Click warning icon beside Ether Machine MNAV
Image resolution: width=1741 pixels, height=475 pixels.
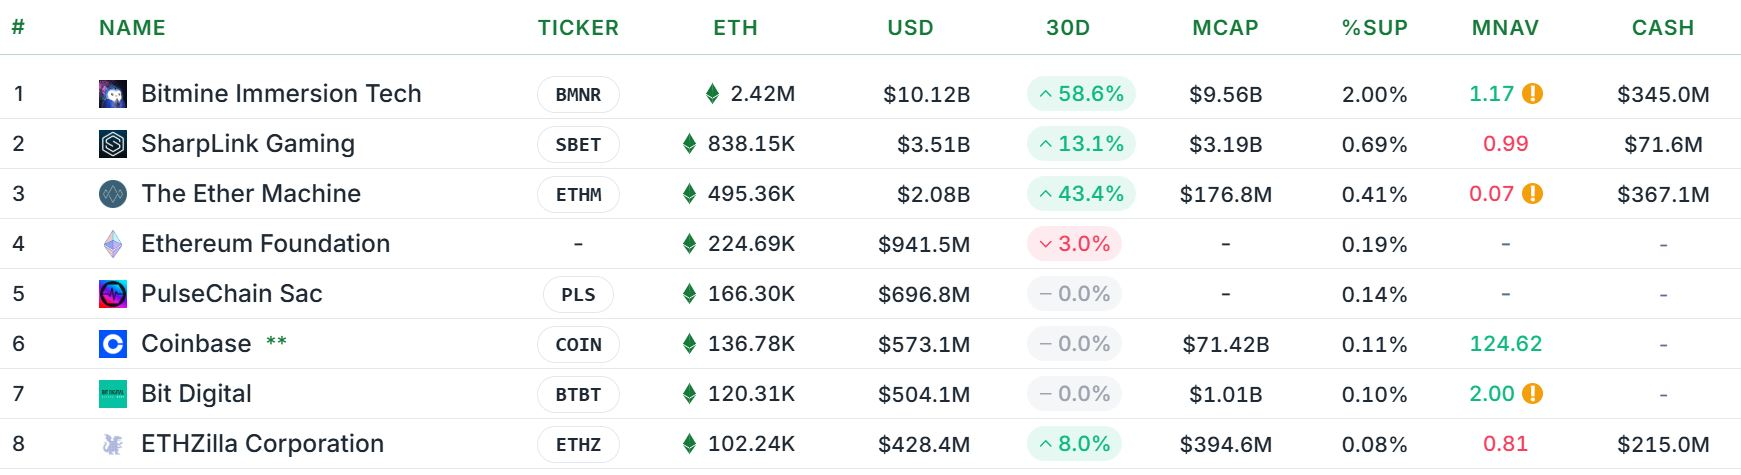[1532, 194]
